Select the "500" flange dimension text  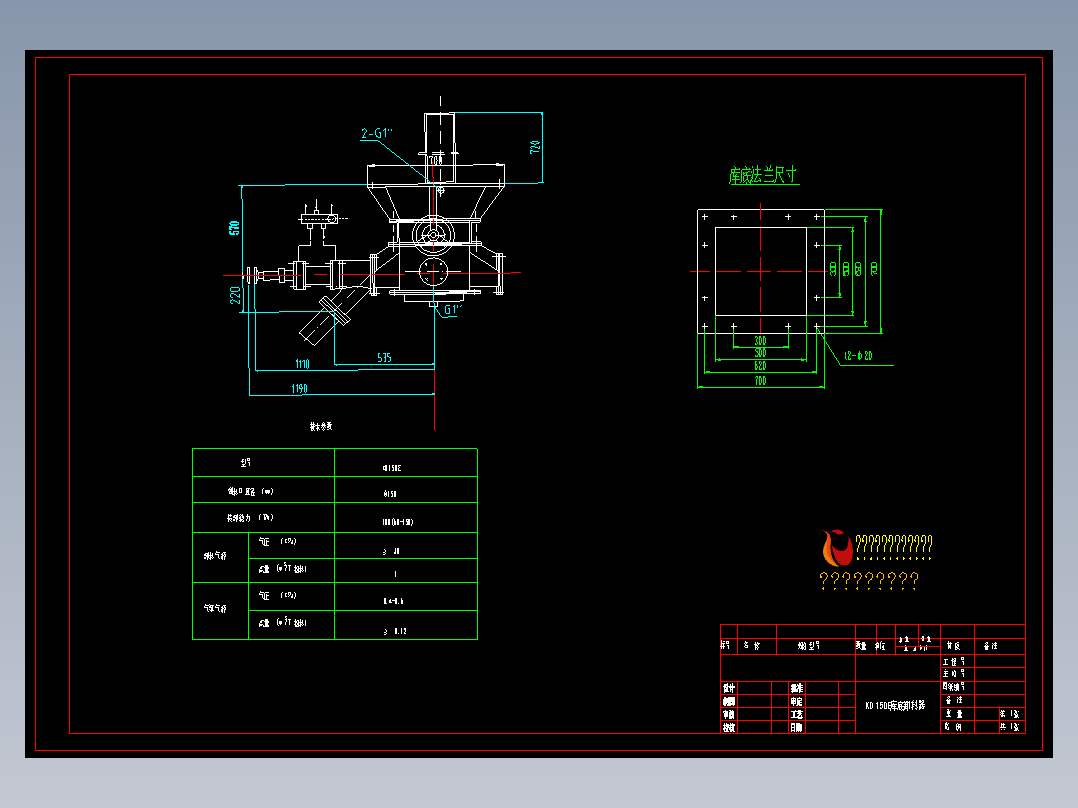760,353
